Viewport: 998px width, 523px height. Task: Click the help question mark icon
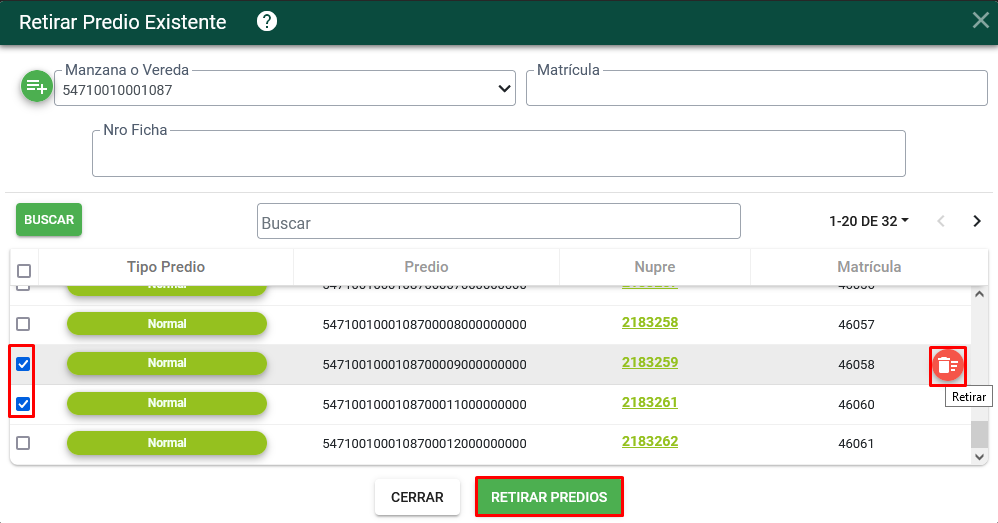267,22
